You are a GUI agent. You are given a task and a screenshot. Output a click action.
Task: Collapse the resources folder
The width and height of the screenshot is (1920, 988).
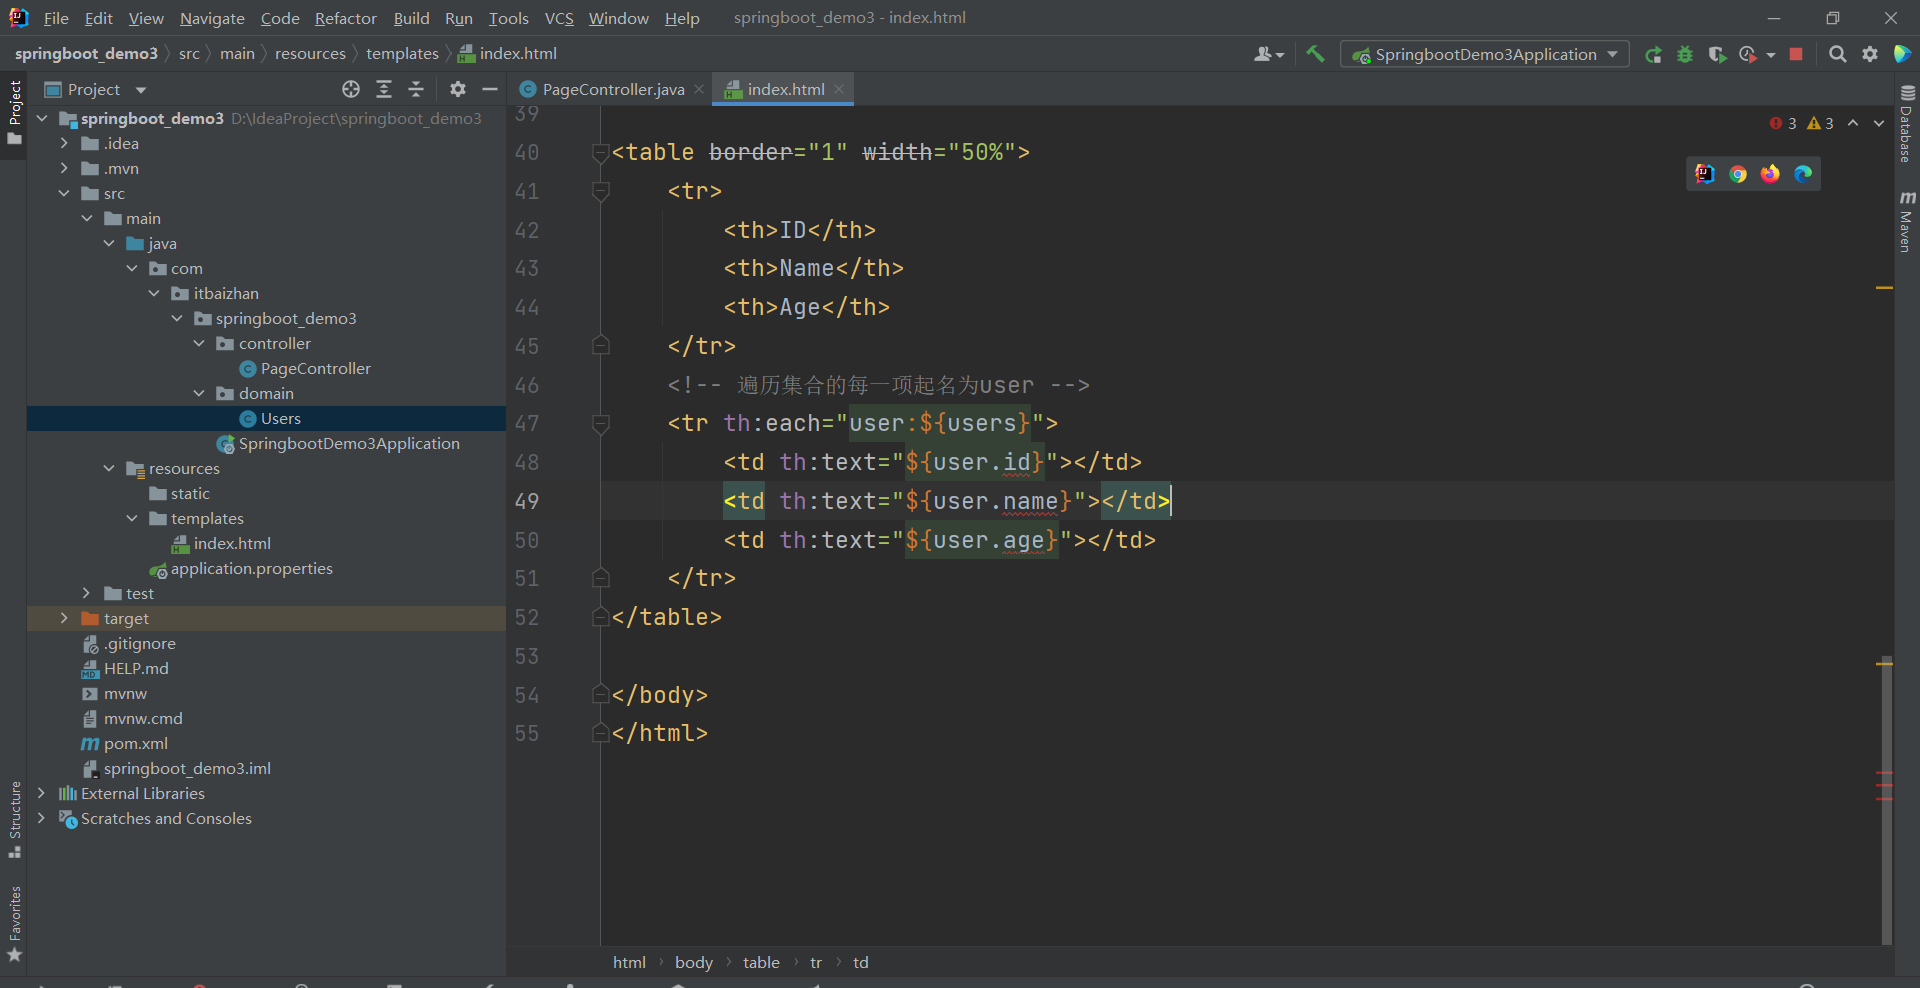pos(109,468)
